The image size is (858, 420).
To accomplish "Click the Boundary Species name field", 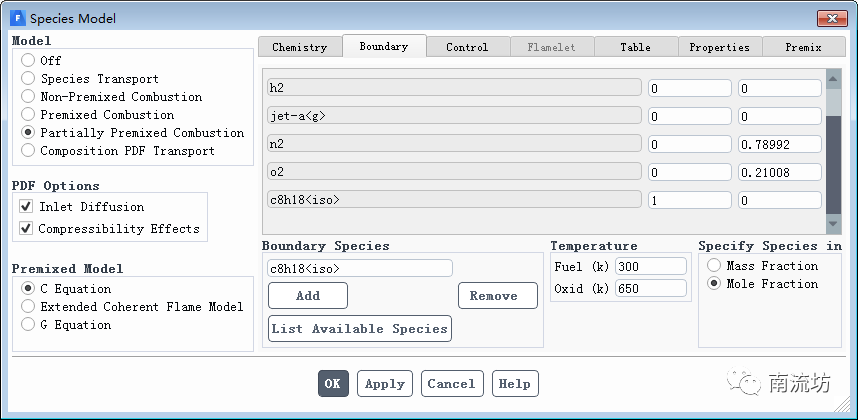I will [359, 268].
